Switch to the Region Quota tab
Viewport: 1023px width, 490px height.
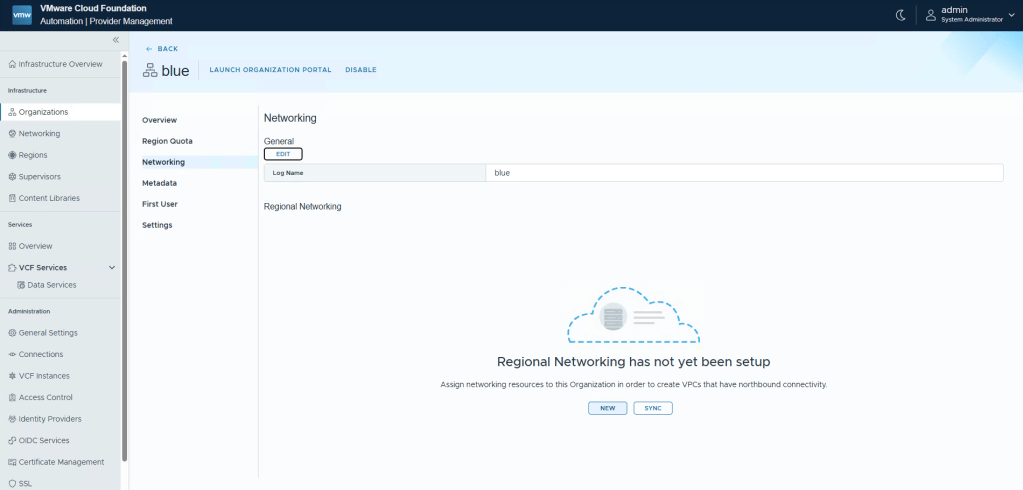[x=167, y=141]
